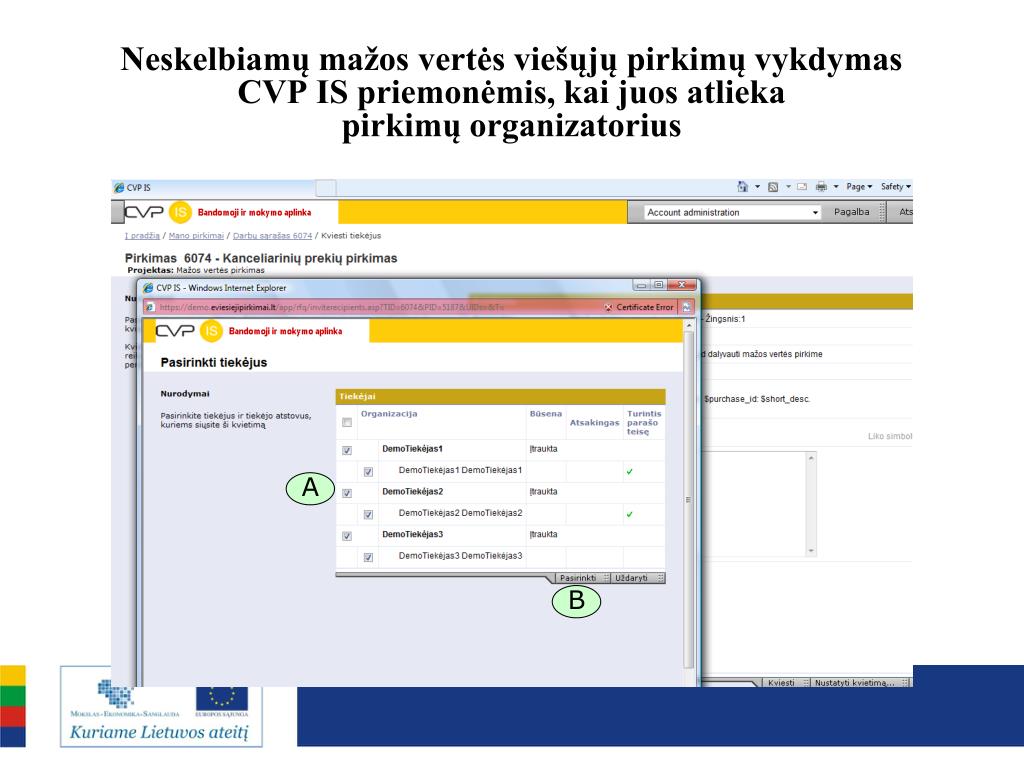Minimize the CVP IS popup window
The height and width of the screenshot is (768, 1024).
pyautogui.click(x=641, y=285)
